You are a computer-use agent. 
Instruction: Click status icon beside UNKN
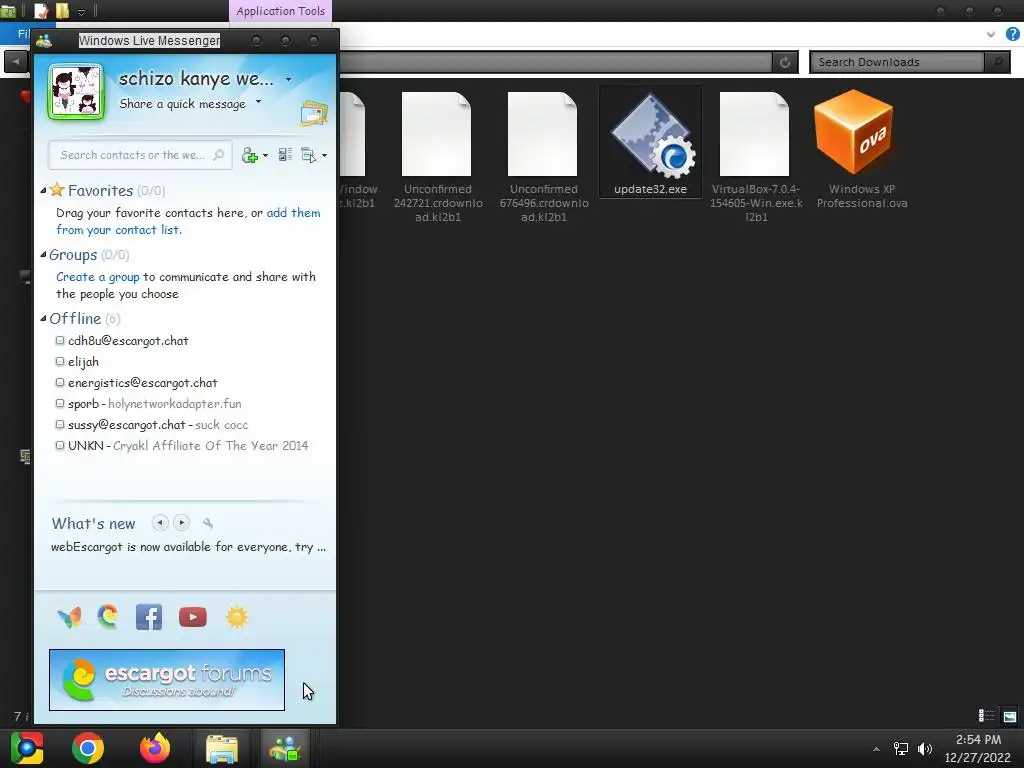pos(60,445)
